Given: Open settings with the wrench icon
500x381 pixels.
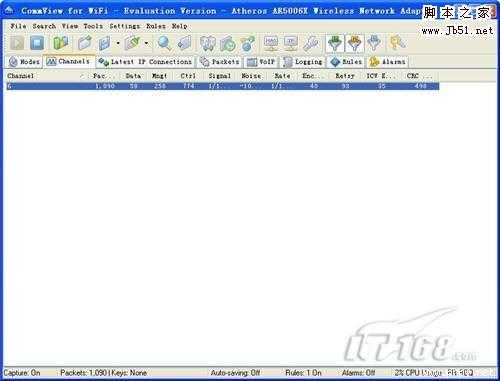Looking at the screenshot, I should [x=311, y=43].
